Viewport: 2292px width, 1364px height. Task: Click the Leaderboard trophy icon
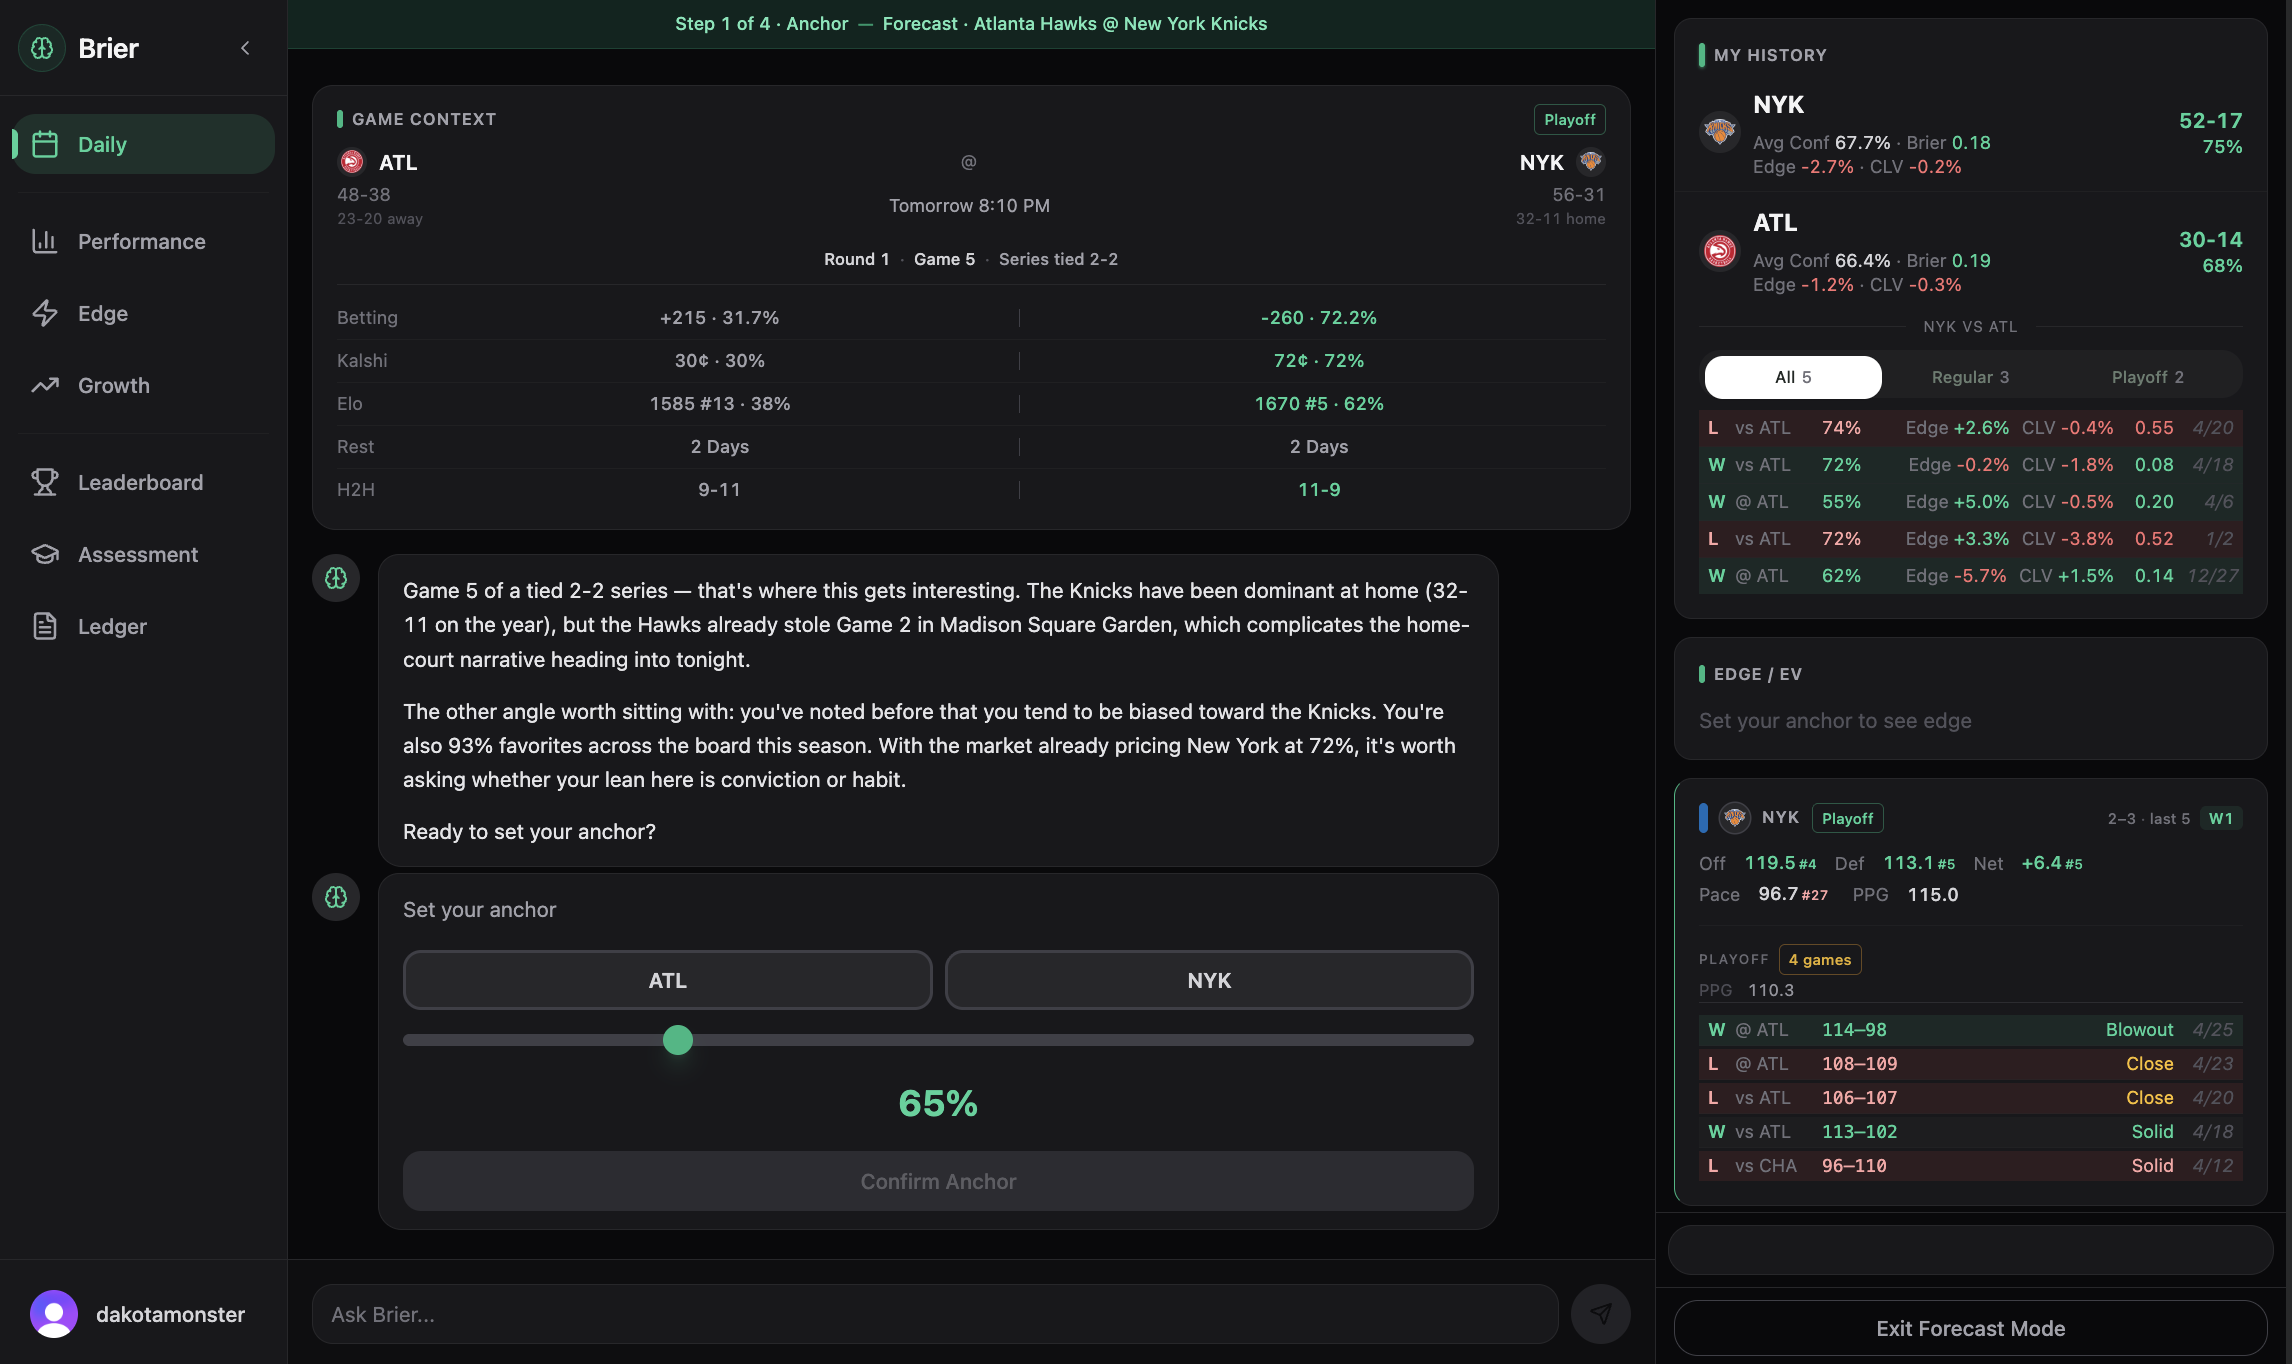tap(45, 482)
